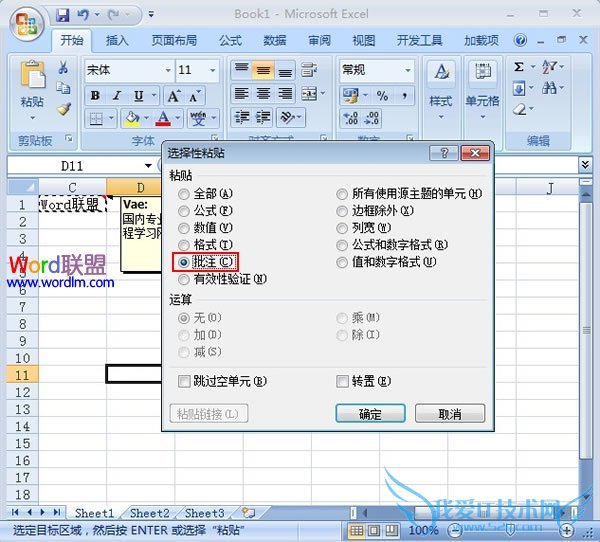
Task: Select the 有效性验证(N) option
Action: point(223,279)
